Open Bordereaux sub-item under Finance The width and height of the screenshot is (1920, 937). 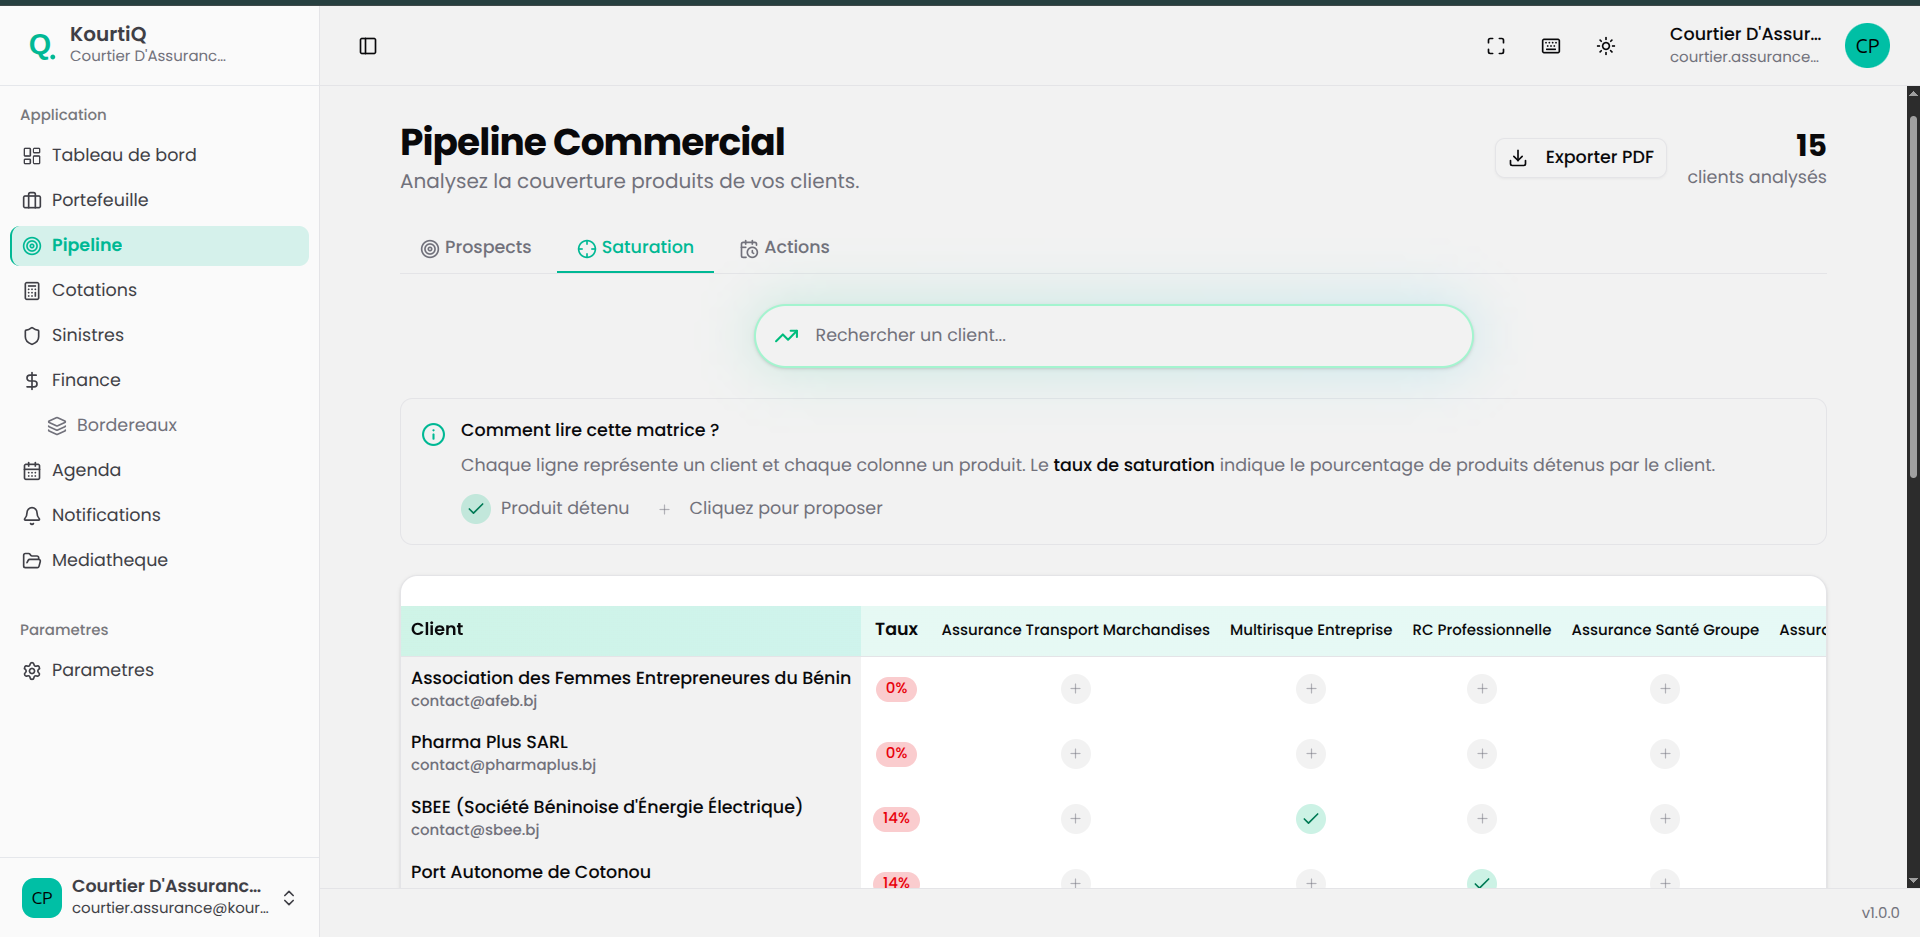coord(126,425)
